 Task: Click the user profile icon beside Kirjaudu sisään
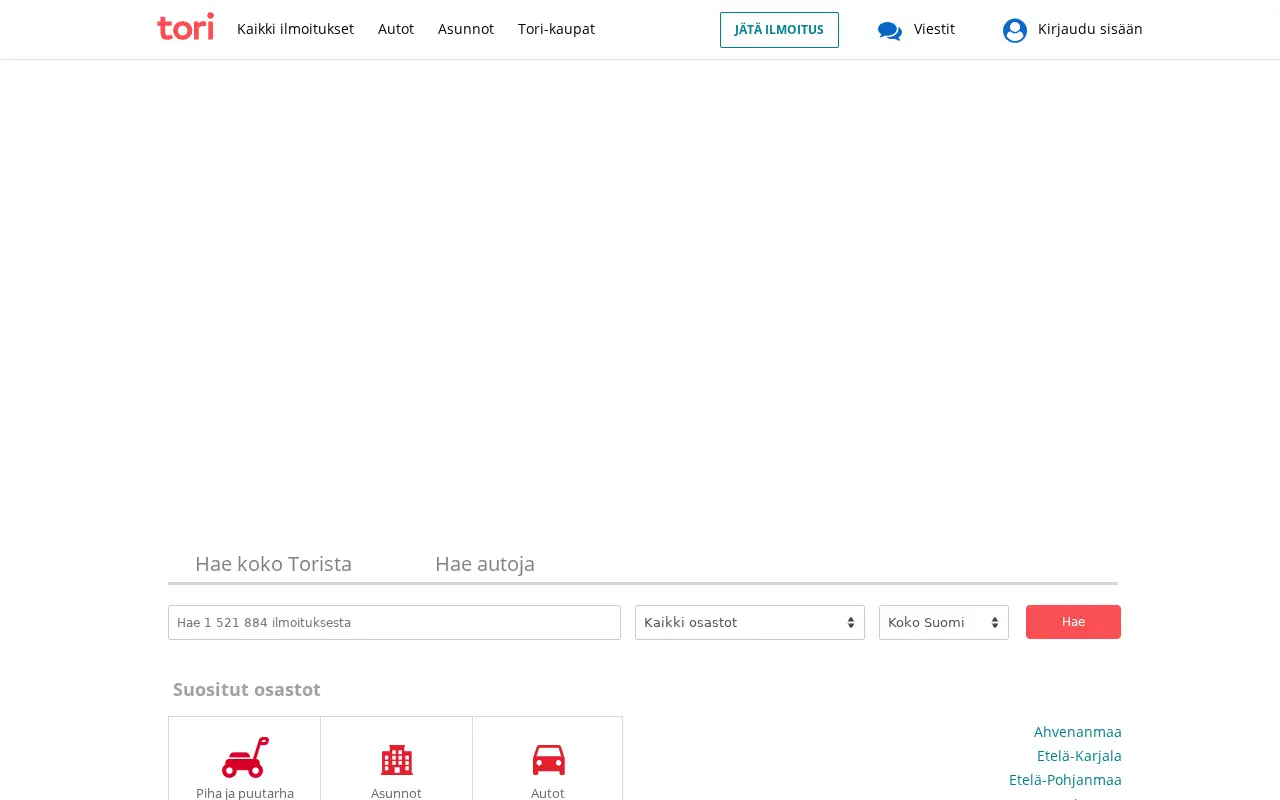pos(1015,30)
